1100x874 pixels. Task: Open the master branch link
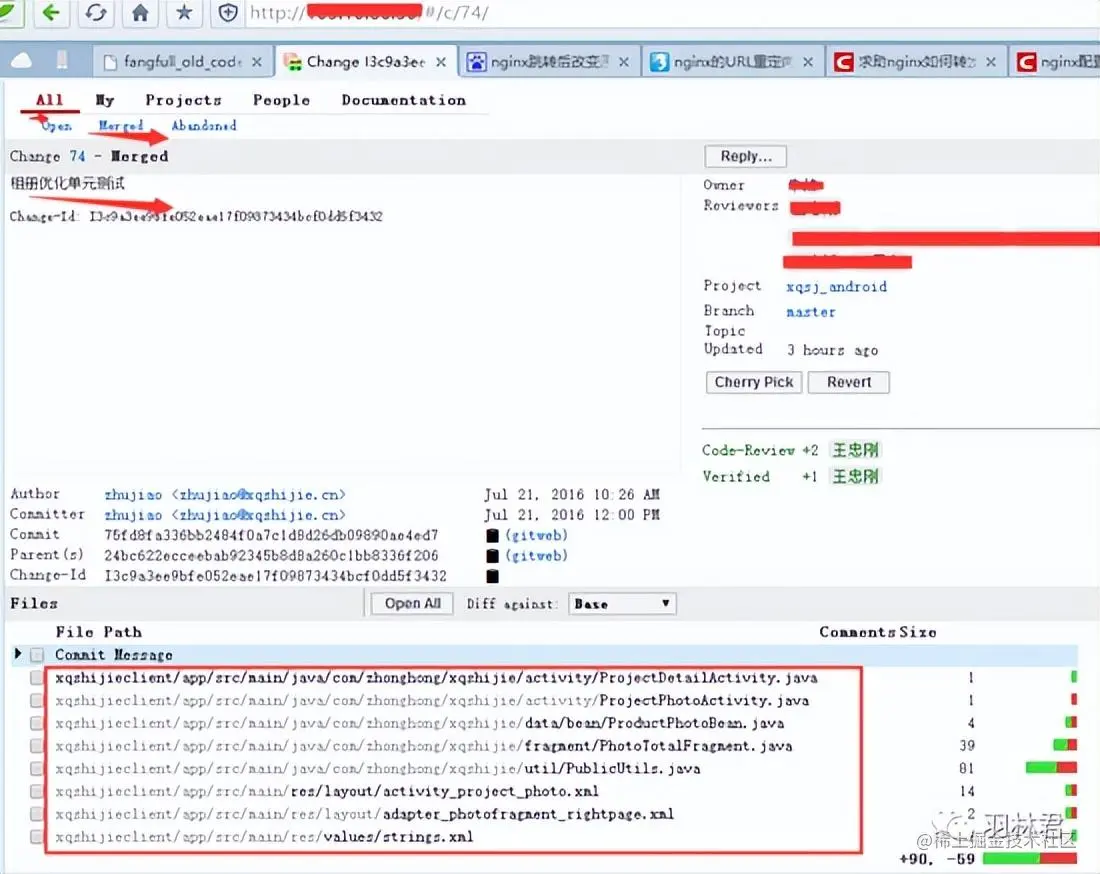coord(810,311)
